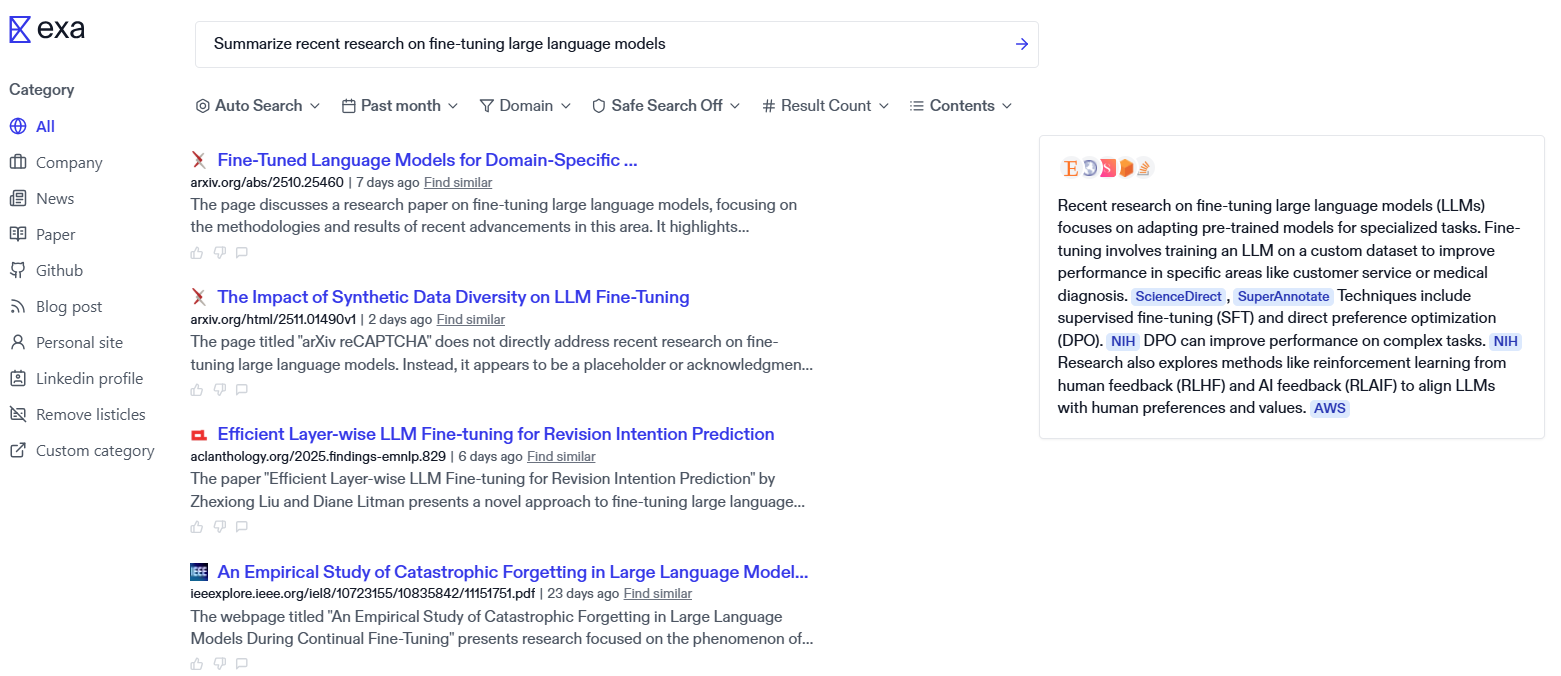Thumbs up the Catastrophic Forgetting result

coord(197,664)
